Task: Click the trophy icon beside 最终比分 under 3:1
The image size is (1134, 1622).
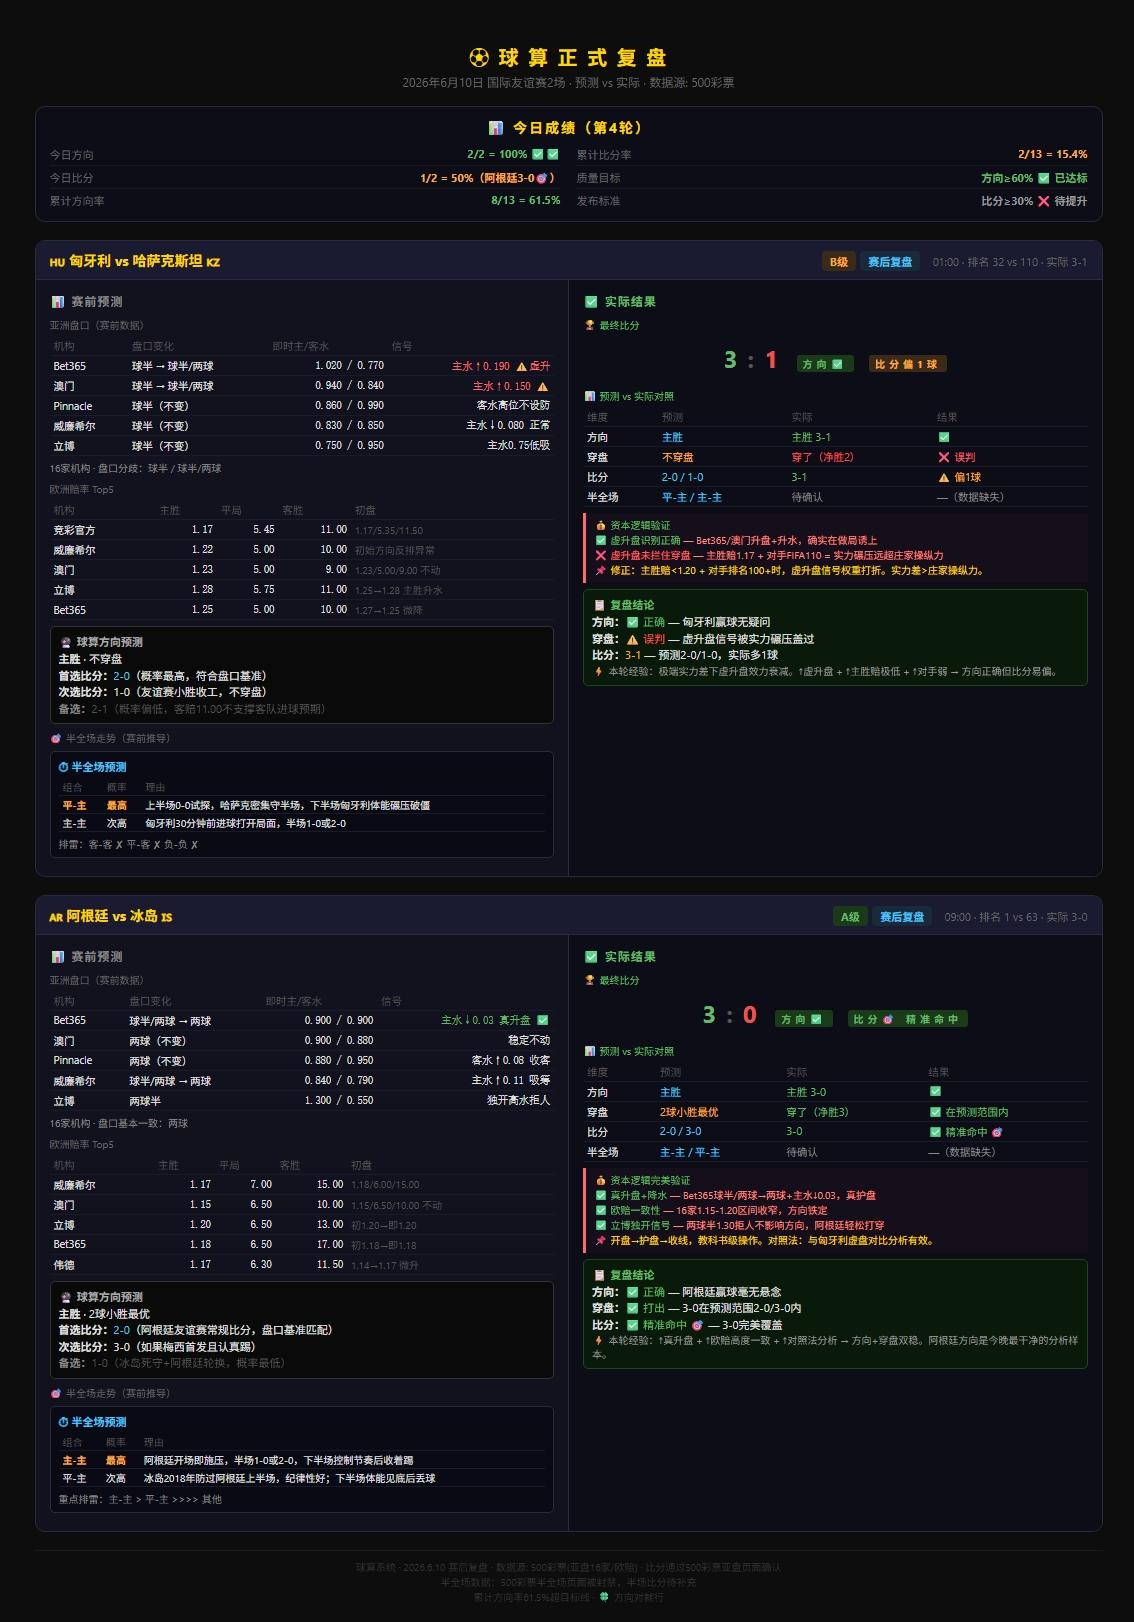Action: coord(590,325)
